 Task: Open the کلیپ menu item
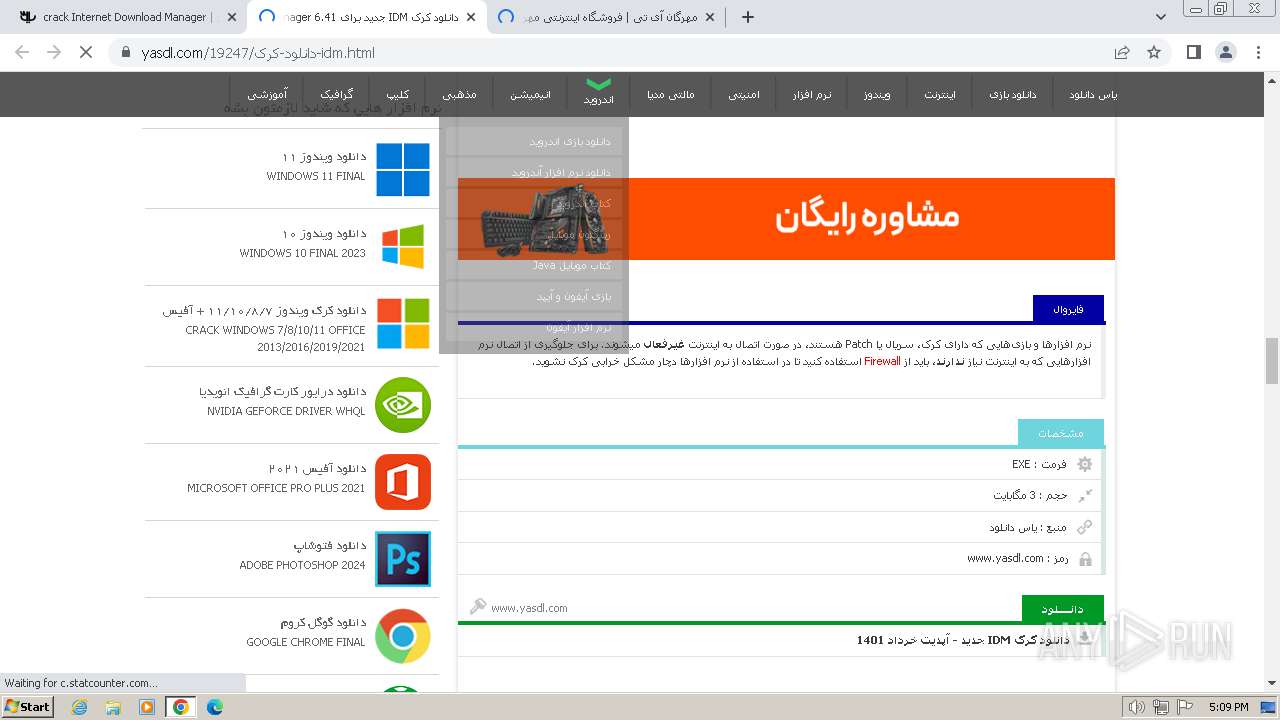coord(398,95)
